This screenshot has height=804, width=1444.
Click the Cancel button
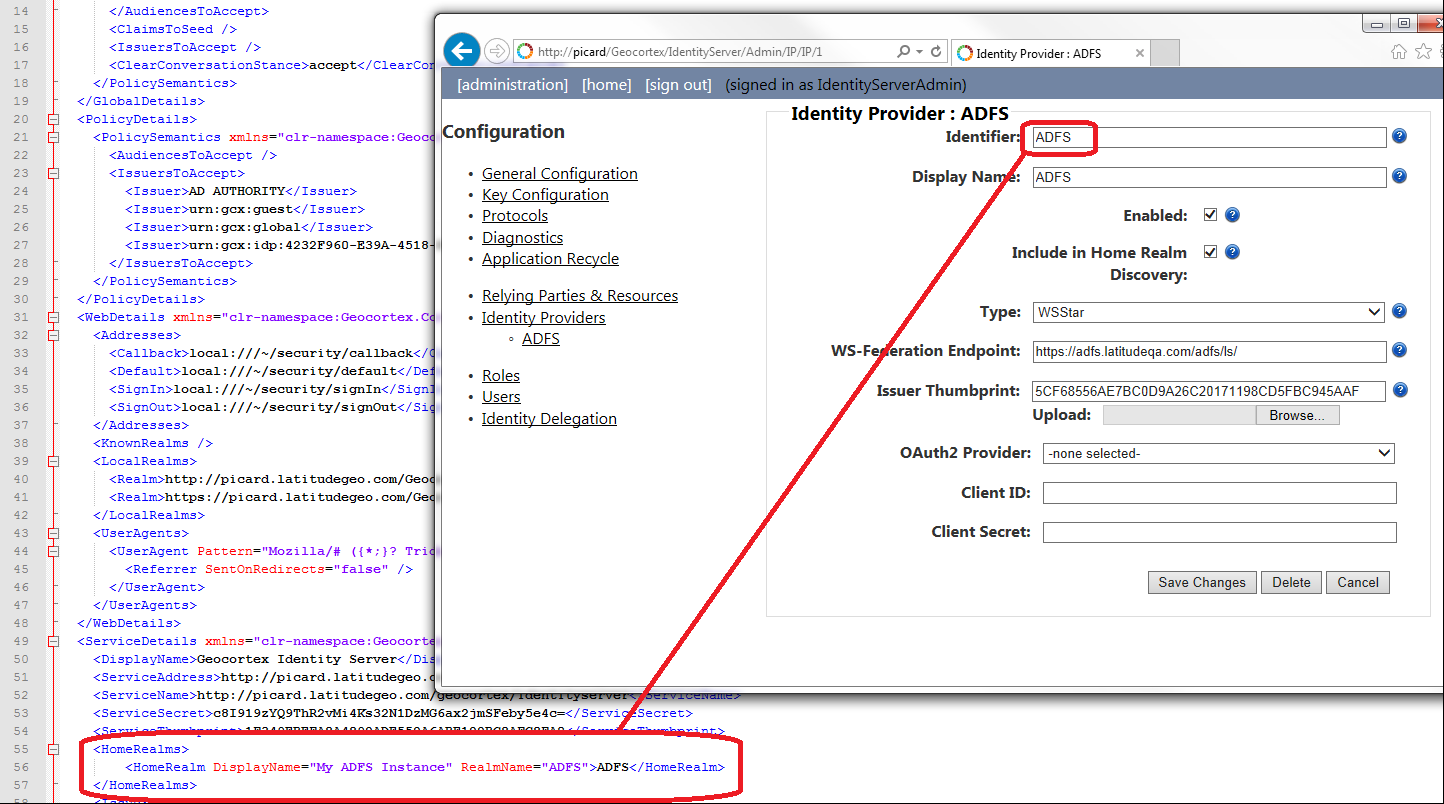tap(1358, 582)
